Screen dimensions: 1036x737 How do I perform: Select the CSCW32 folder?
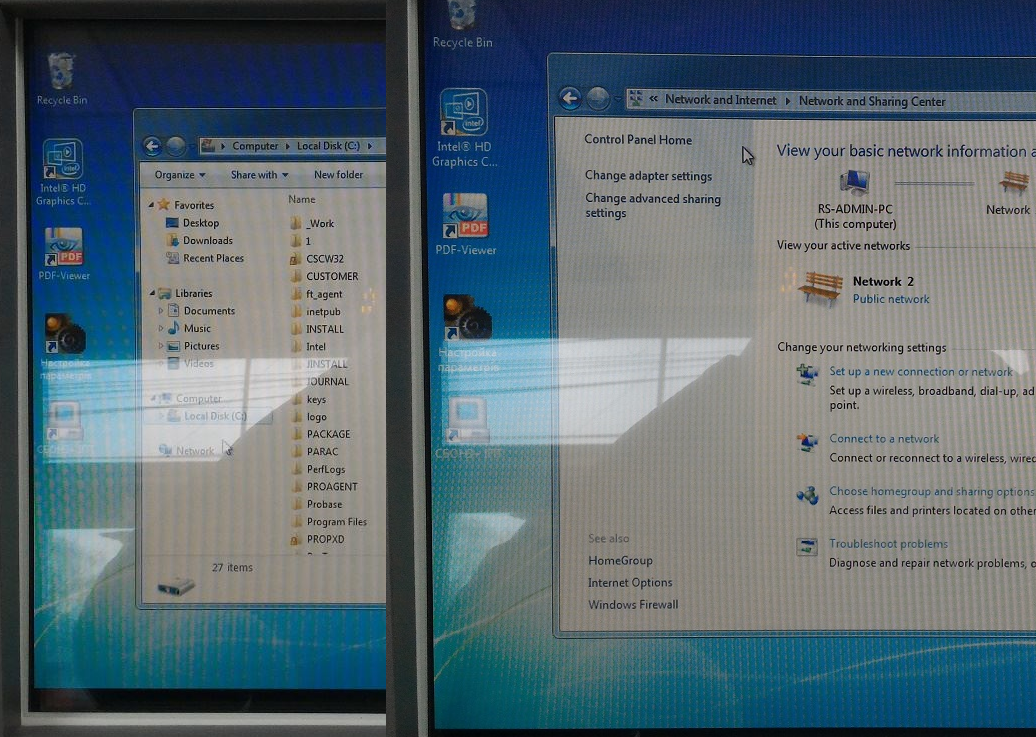click(325, 258)
